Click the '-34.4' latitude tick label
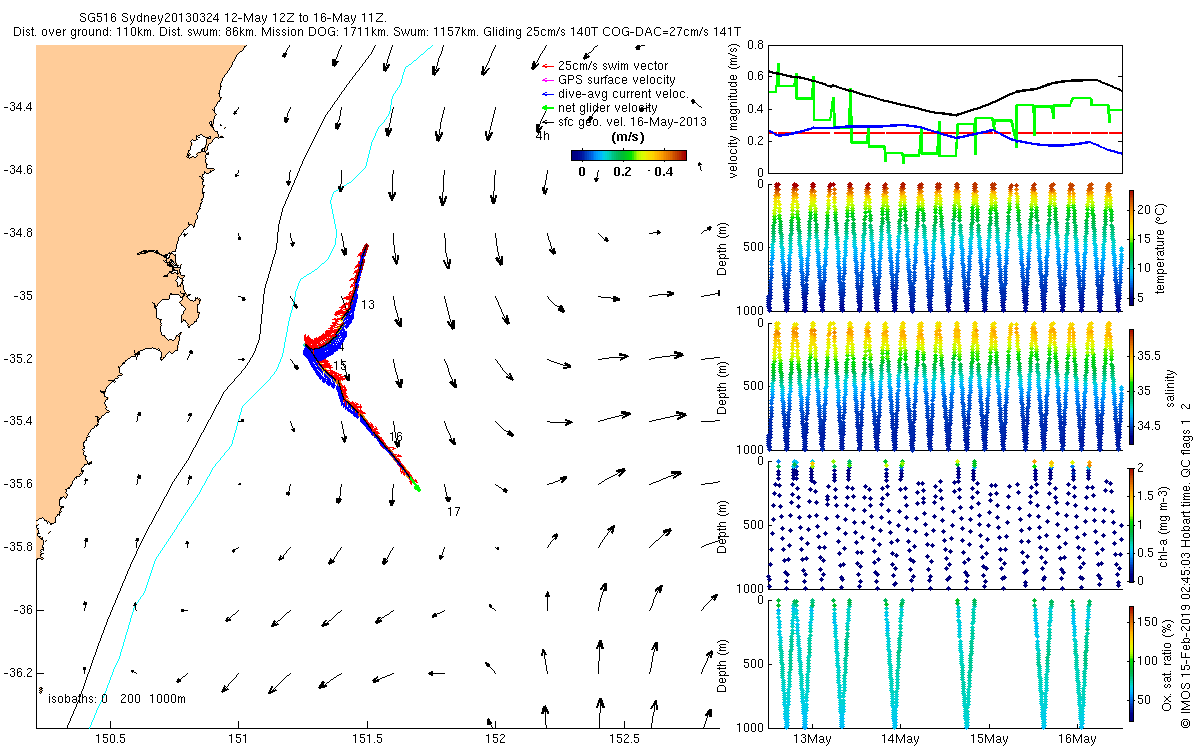The width and height of the screenshot is (1200, 750). click(18, 107)
